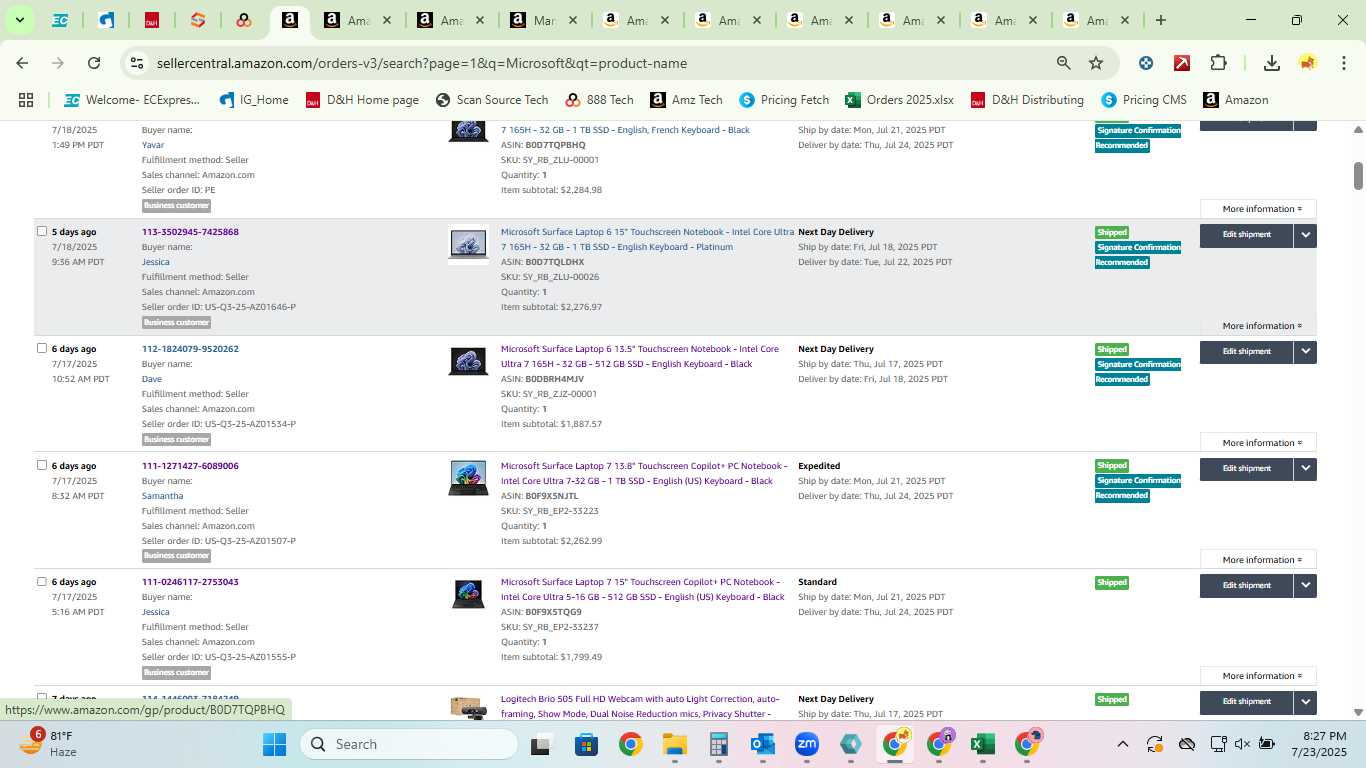This screenshot has height=768, width=1366.
Task: Click the Windows taskbar Search box
Action: pos(409,744)
